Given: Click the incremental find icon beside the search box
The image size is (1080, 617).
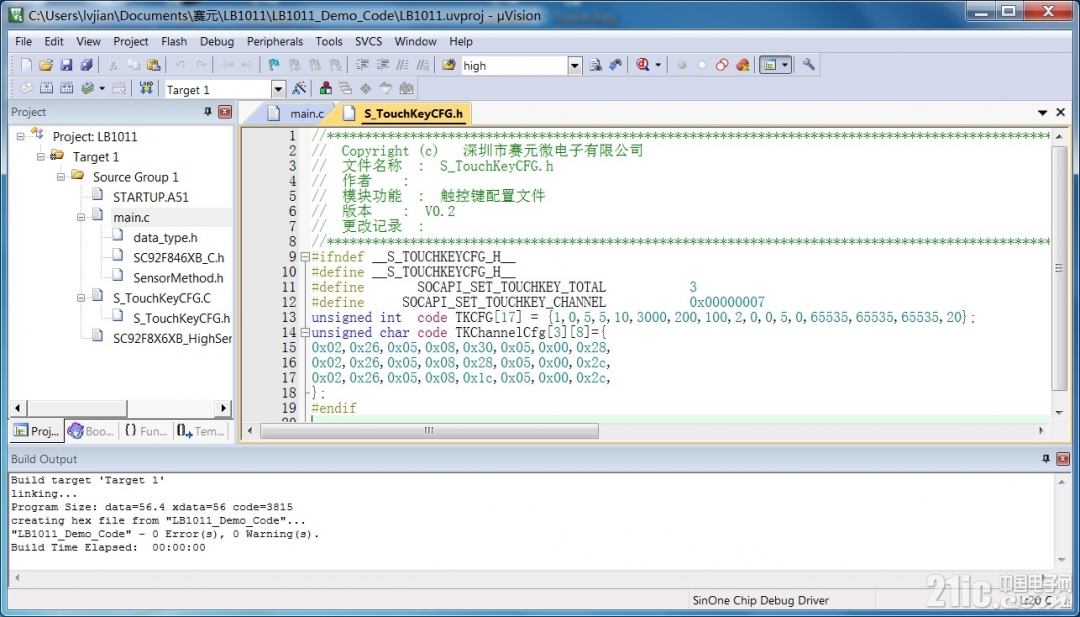Looking at the screenshot, I should (596, 65).
